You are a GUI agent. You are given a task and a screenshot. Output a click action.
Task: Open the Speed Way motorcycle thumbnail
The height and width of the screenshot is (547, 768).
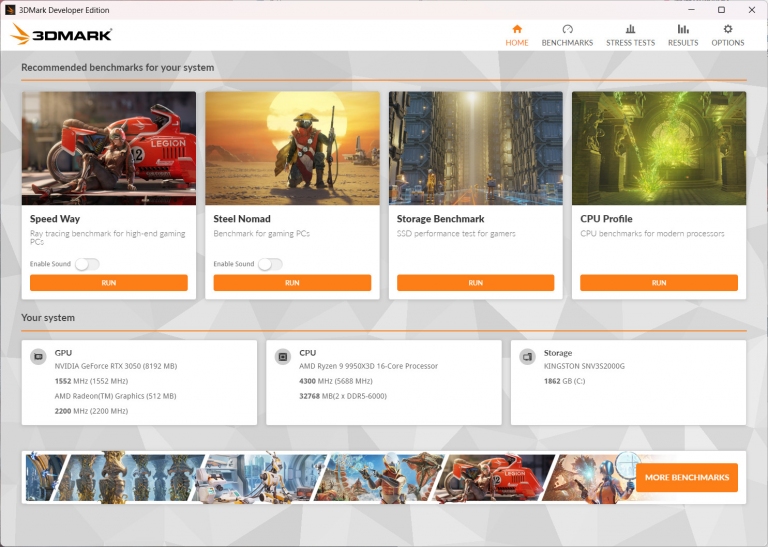pos(109,148)
